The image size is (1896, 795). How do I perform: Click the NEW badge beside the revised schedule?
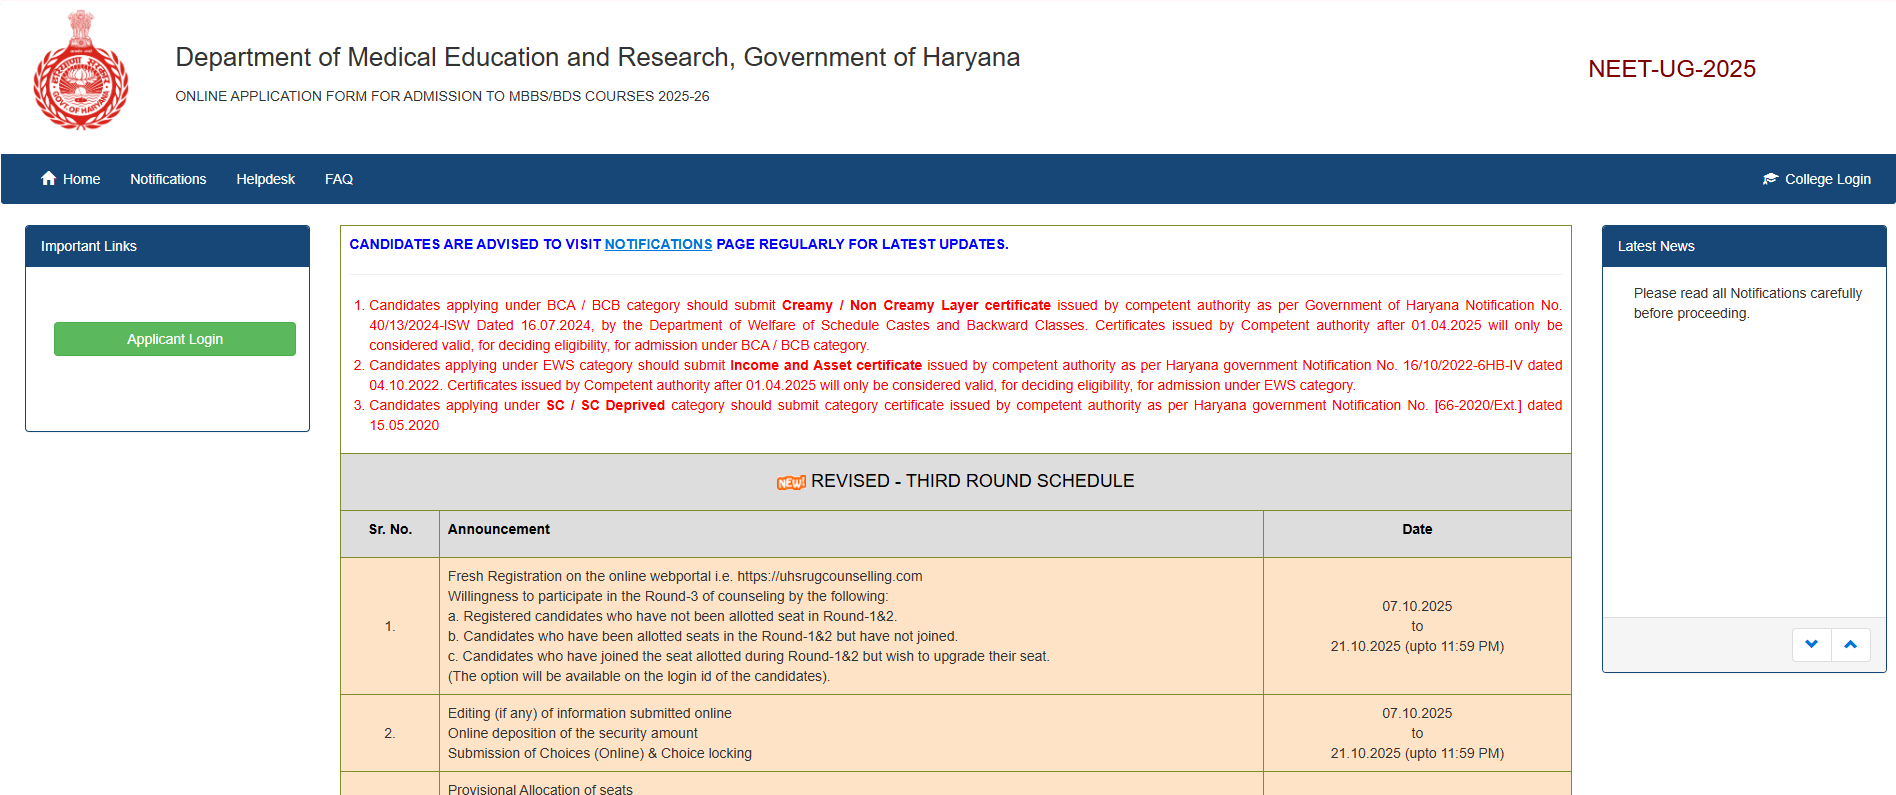791,483
